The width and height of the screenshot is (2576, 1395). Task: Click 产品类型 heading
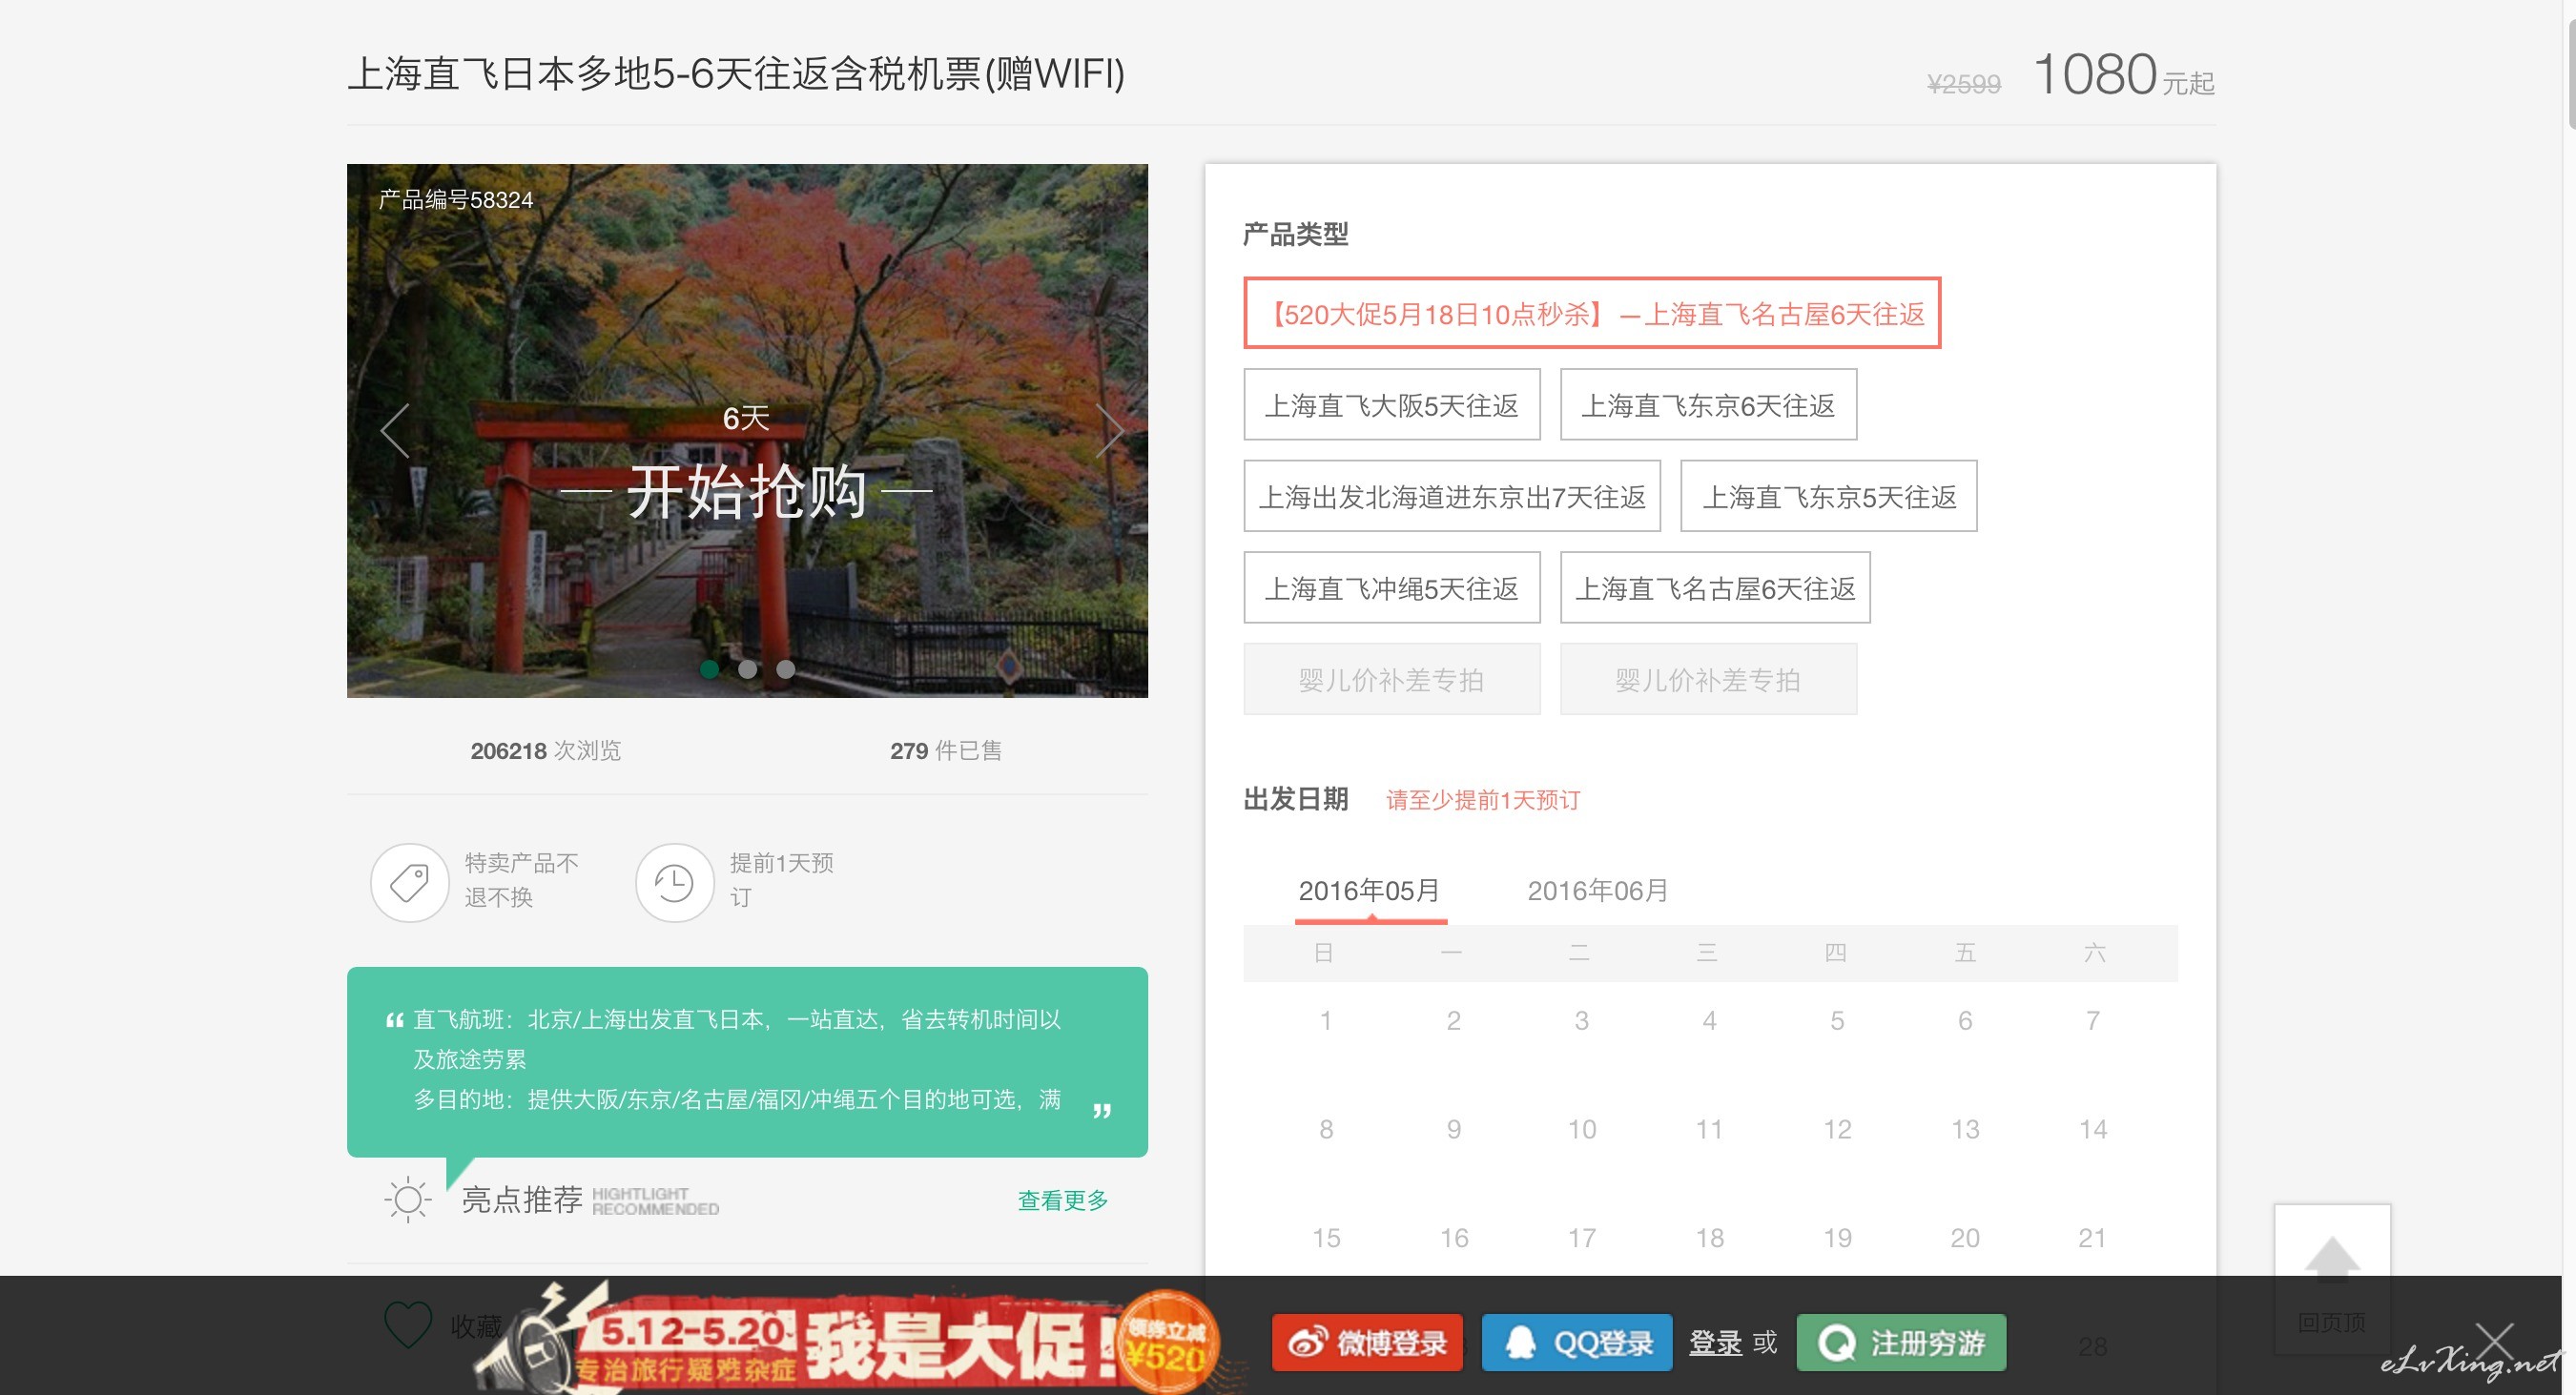coord(1295,234)
